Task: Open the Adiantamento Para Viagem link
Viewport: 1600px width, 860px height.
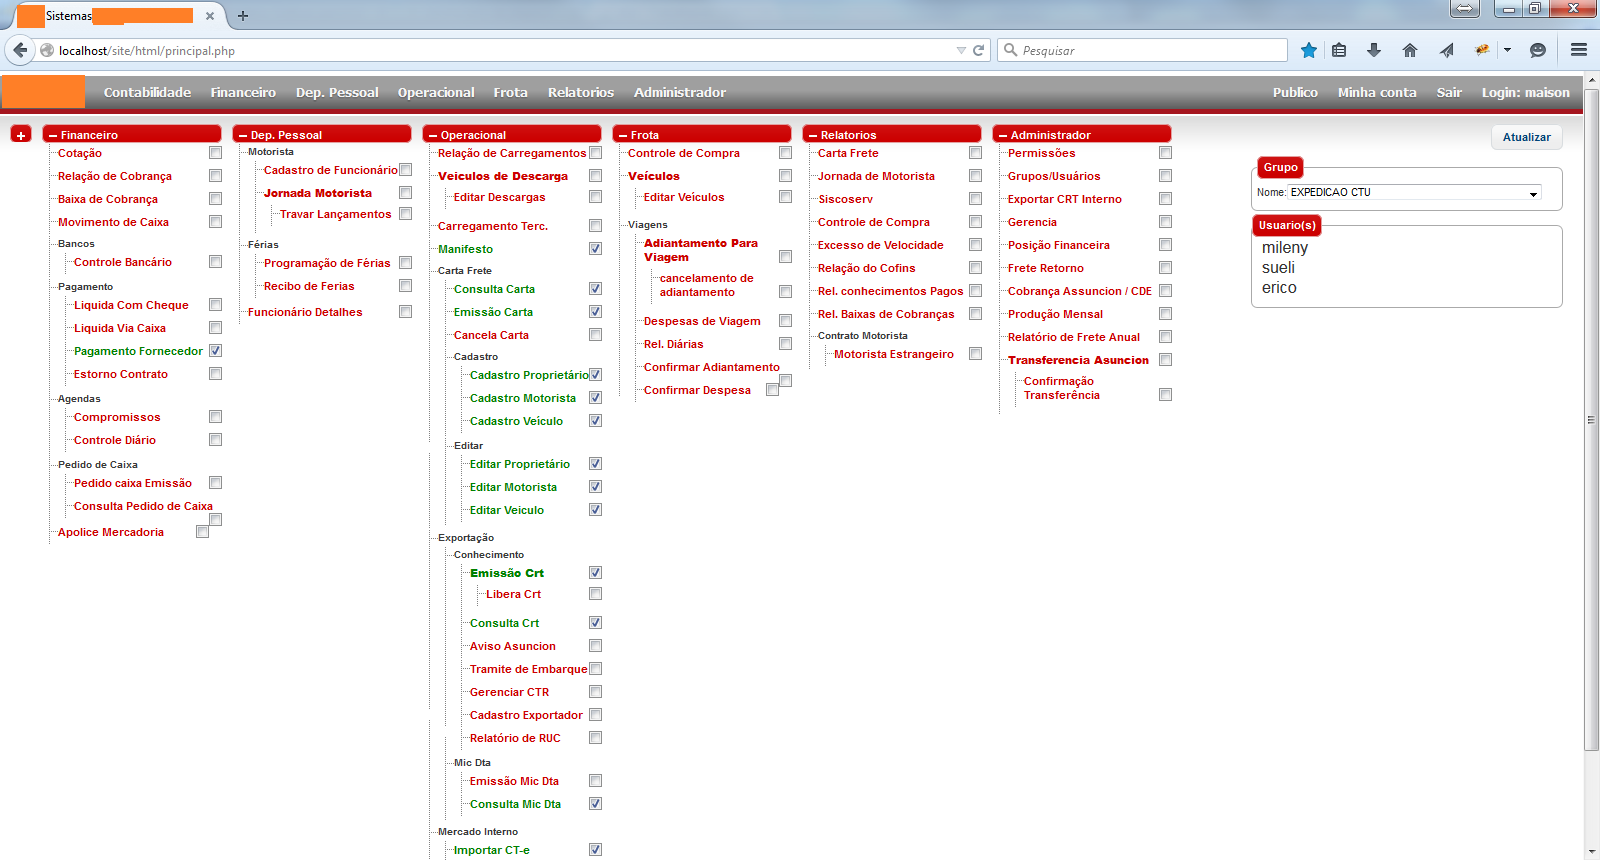Action: [x=701, y=250]
